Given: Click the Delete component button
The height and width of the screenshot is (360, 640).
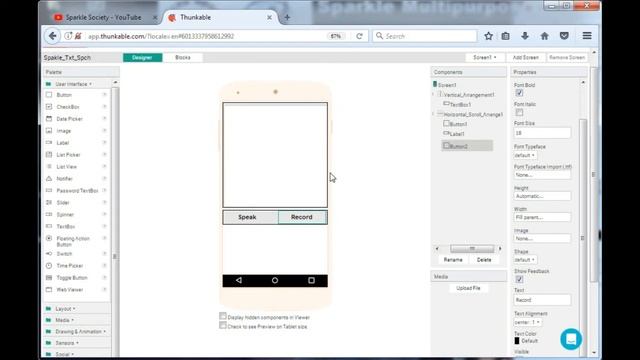Looking at the screenshot, I should pyautogui.click(x=484, y=260).
